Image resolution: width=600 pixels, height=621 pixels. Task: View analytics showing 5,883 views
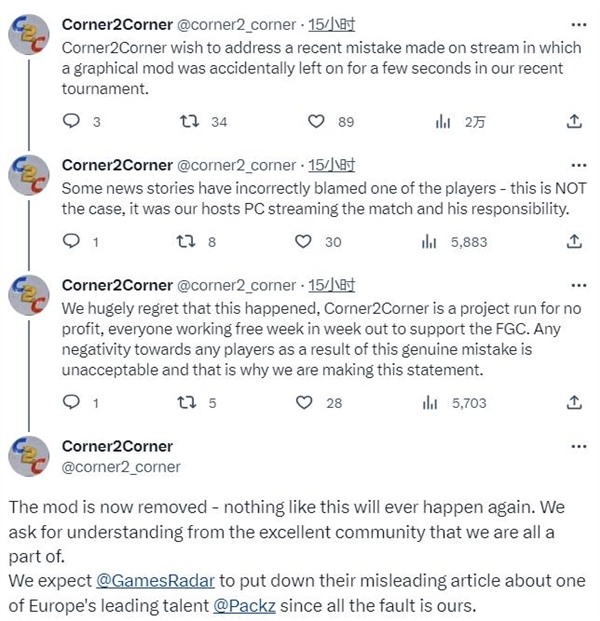click(x=431, y=241)
